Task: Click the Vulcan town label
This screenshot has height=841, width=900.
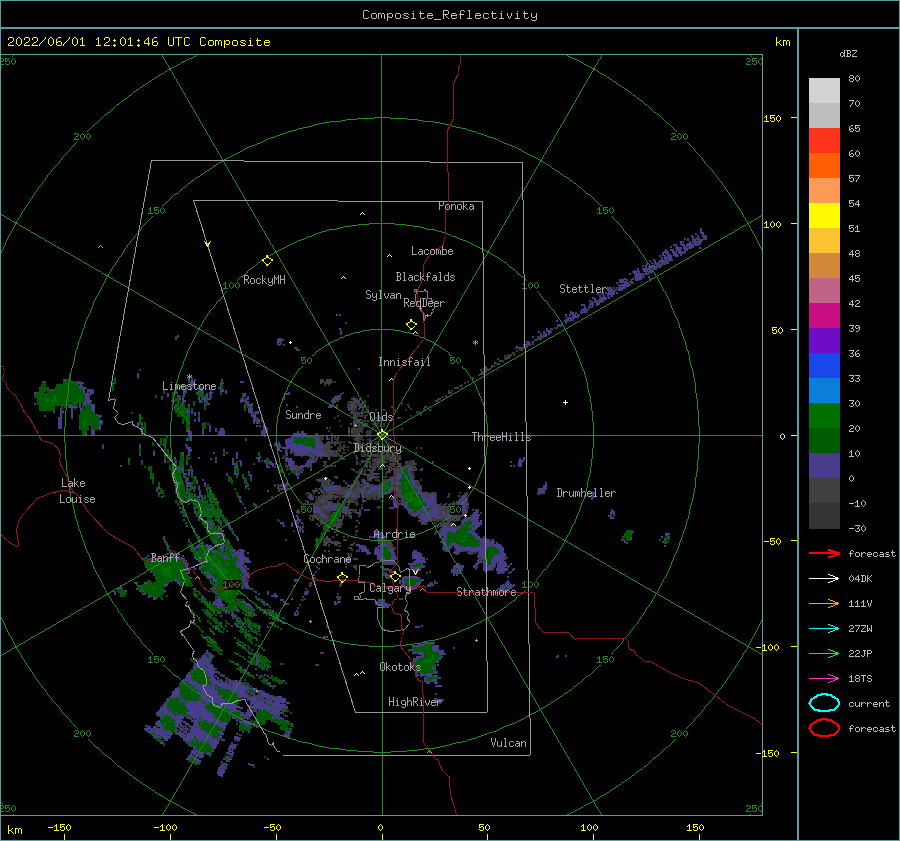Action: [x=508, y=743]
